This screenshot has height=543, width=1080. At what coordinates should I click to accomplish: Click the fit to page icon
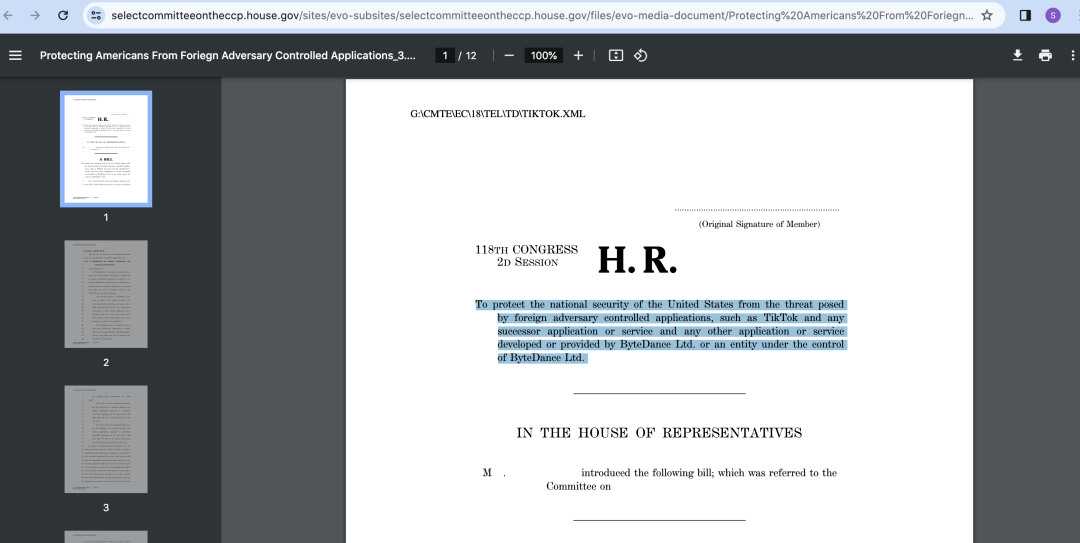[616, 55]
